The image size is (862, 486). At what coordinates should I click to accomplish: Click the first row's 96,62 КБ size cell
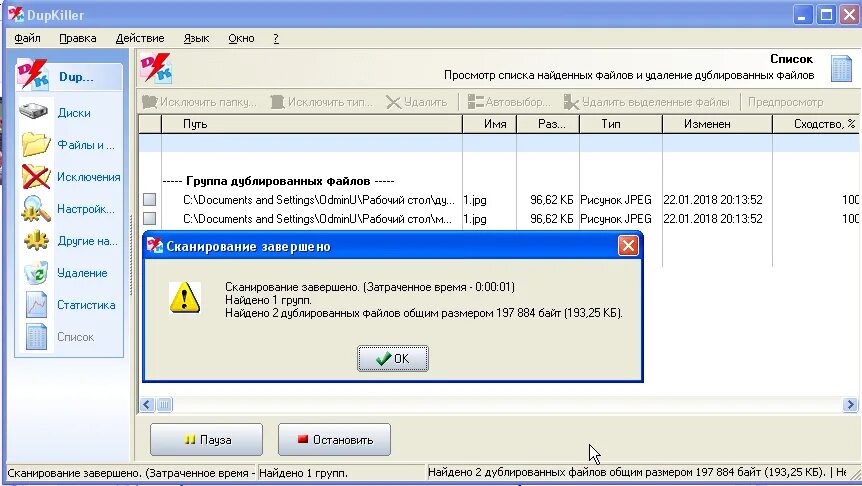[551, 200]
